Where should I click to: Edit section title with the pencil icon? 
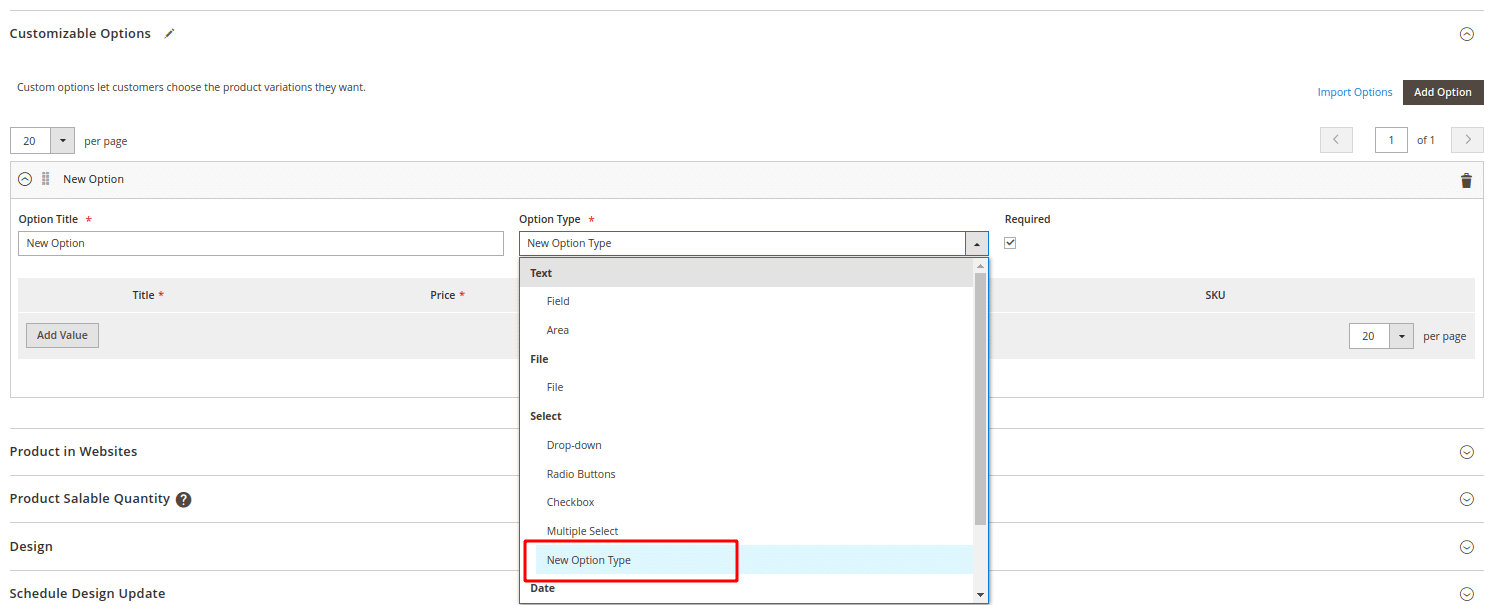(x=168, y=33)
